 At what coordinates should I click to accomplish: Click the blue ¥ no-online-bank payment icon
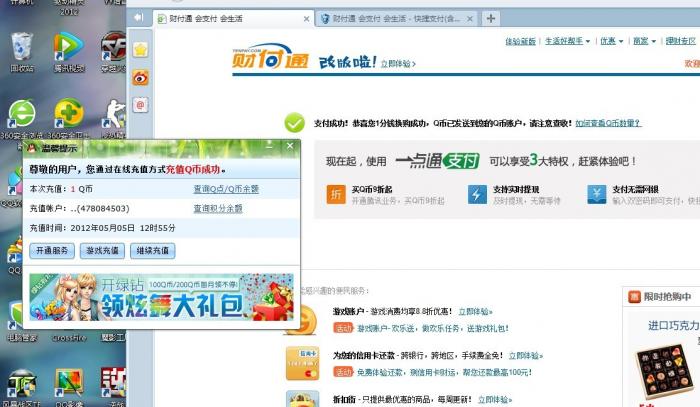pos(596,195)
